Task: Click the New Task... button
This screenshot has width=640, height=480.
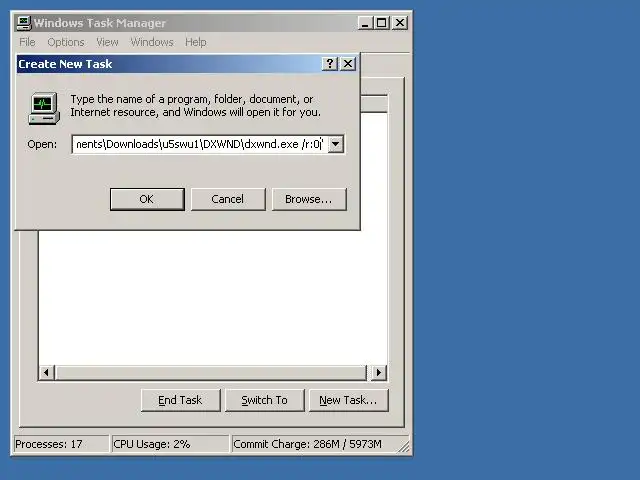Action: point(349,400)
